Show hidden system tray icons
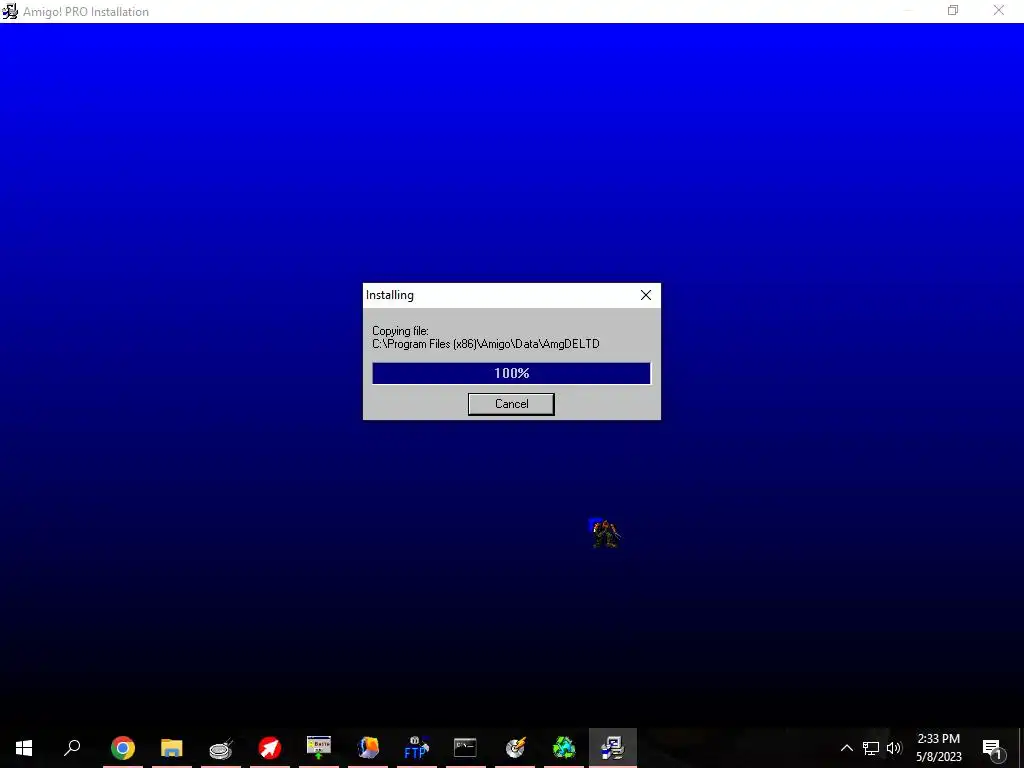This screenshot has width=1024, height=768. 846,748
